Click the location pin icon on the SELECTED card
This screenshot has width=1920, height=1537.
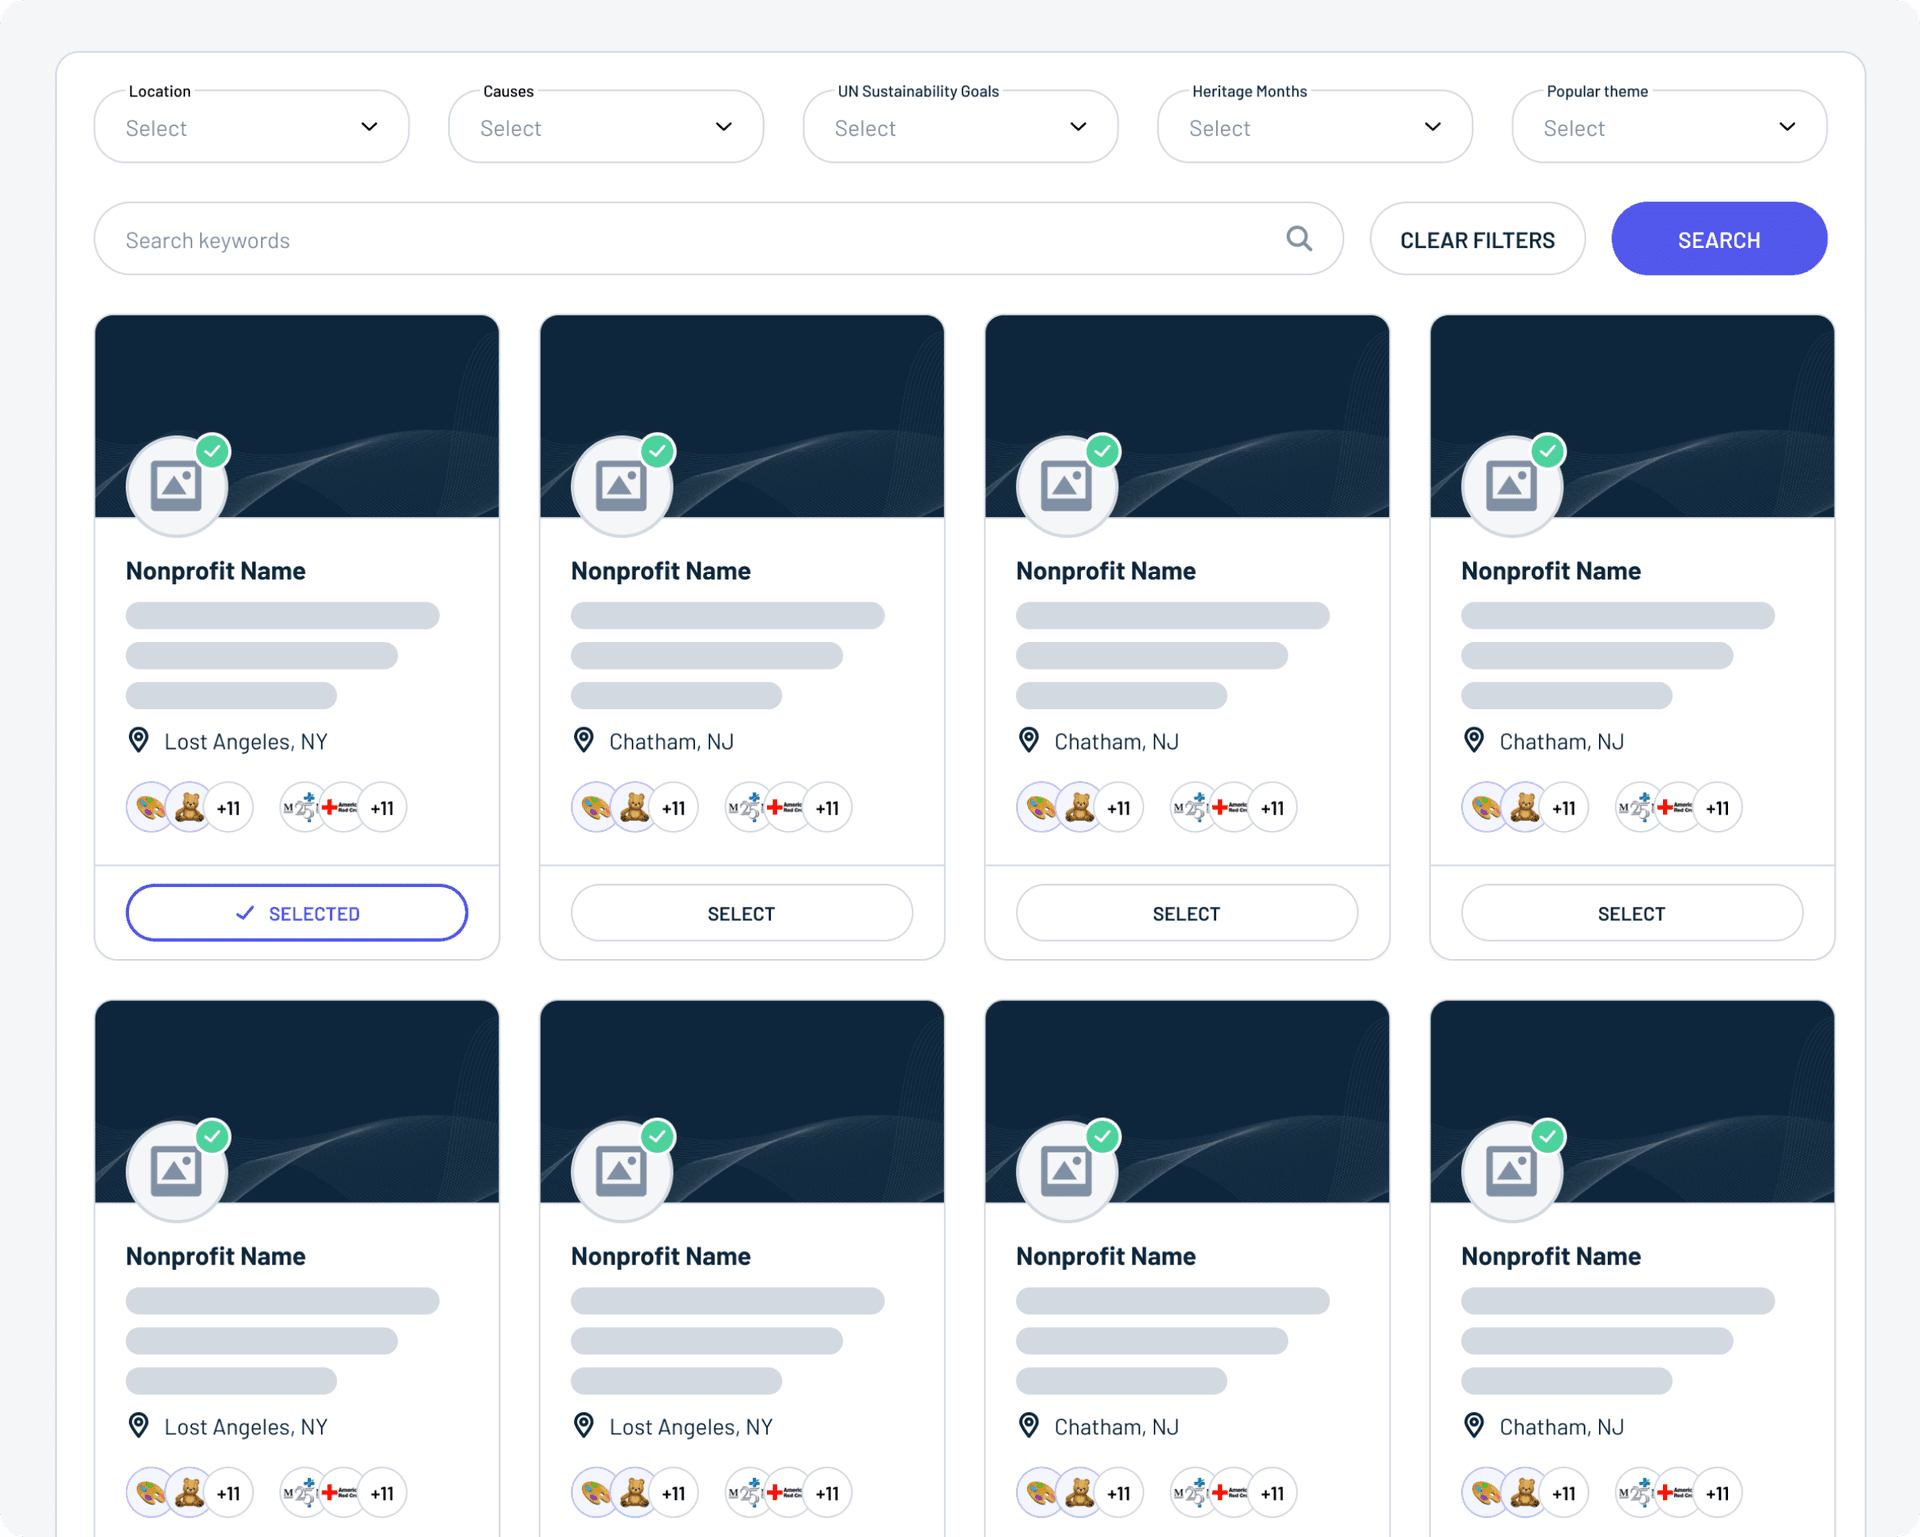click(x=139, y=740)
